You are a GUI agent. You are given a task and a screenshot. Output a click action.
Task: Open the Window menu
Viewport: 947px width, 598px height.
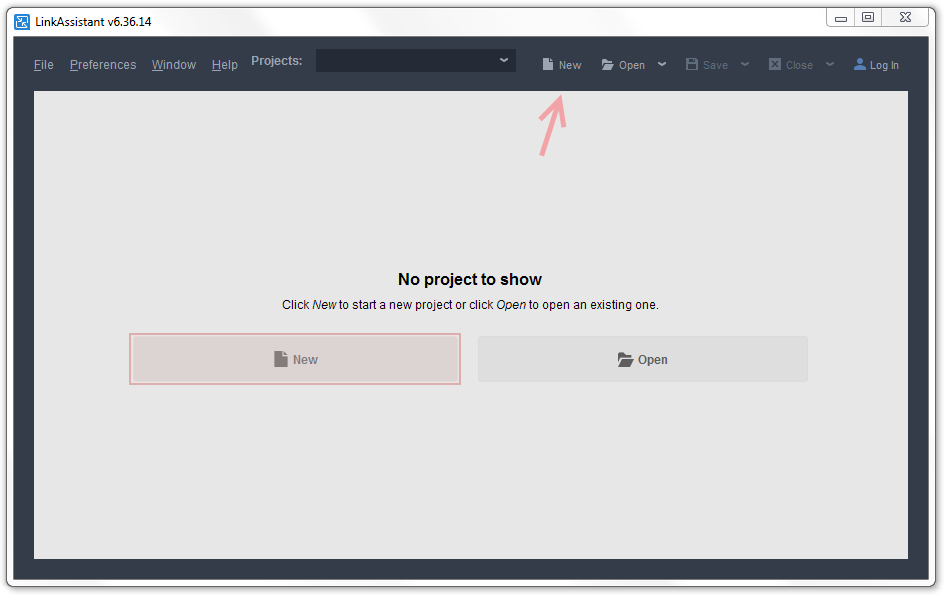tap(174, 65)
